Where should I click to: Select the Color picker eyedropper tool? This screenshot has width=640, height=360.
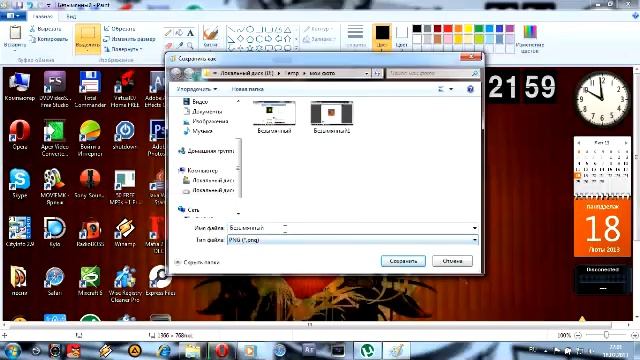click(179, 45)
